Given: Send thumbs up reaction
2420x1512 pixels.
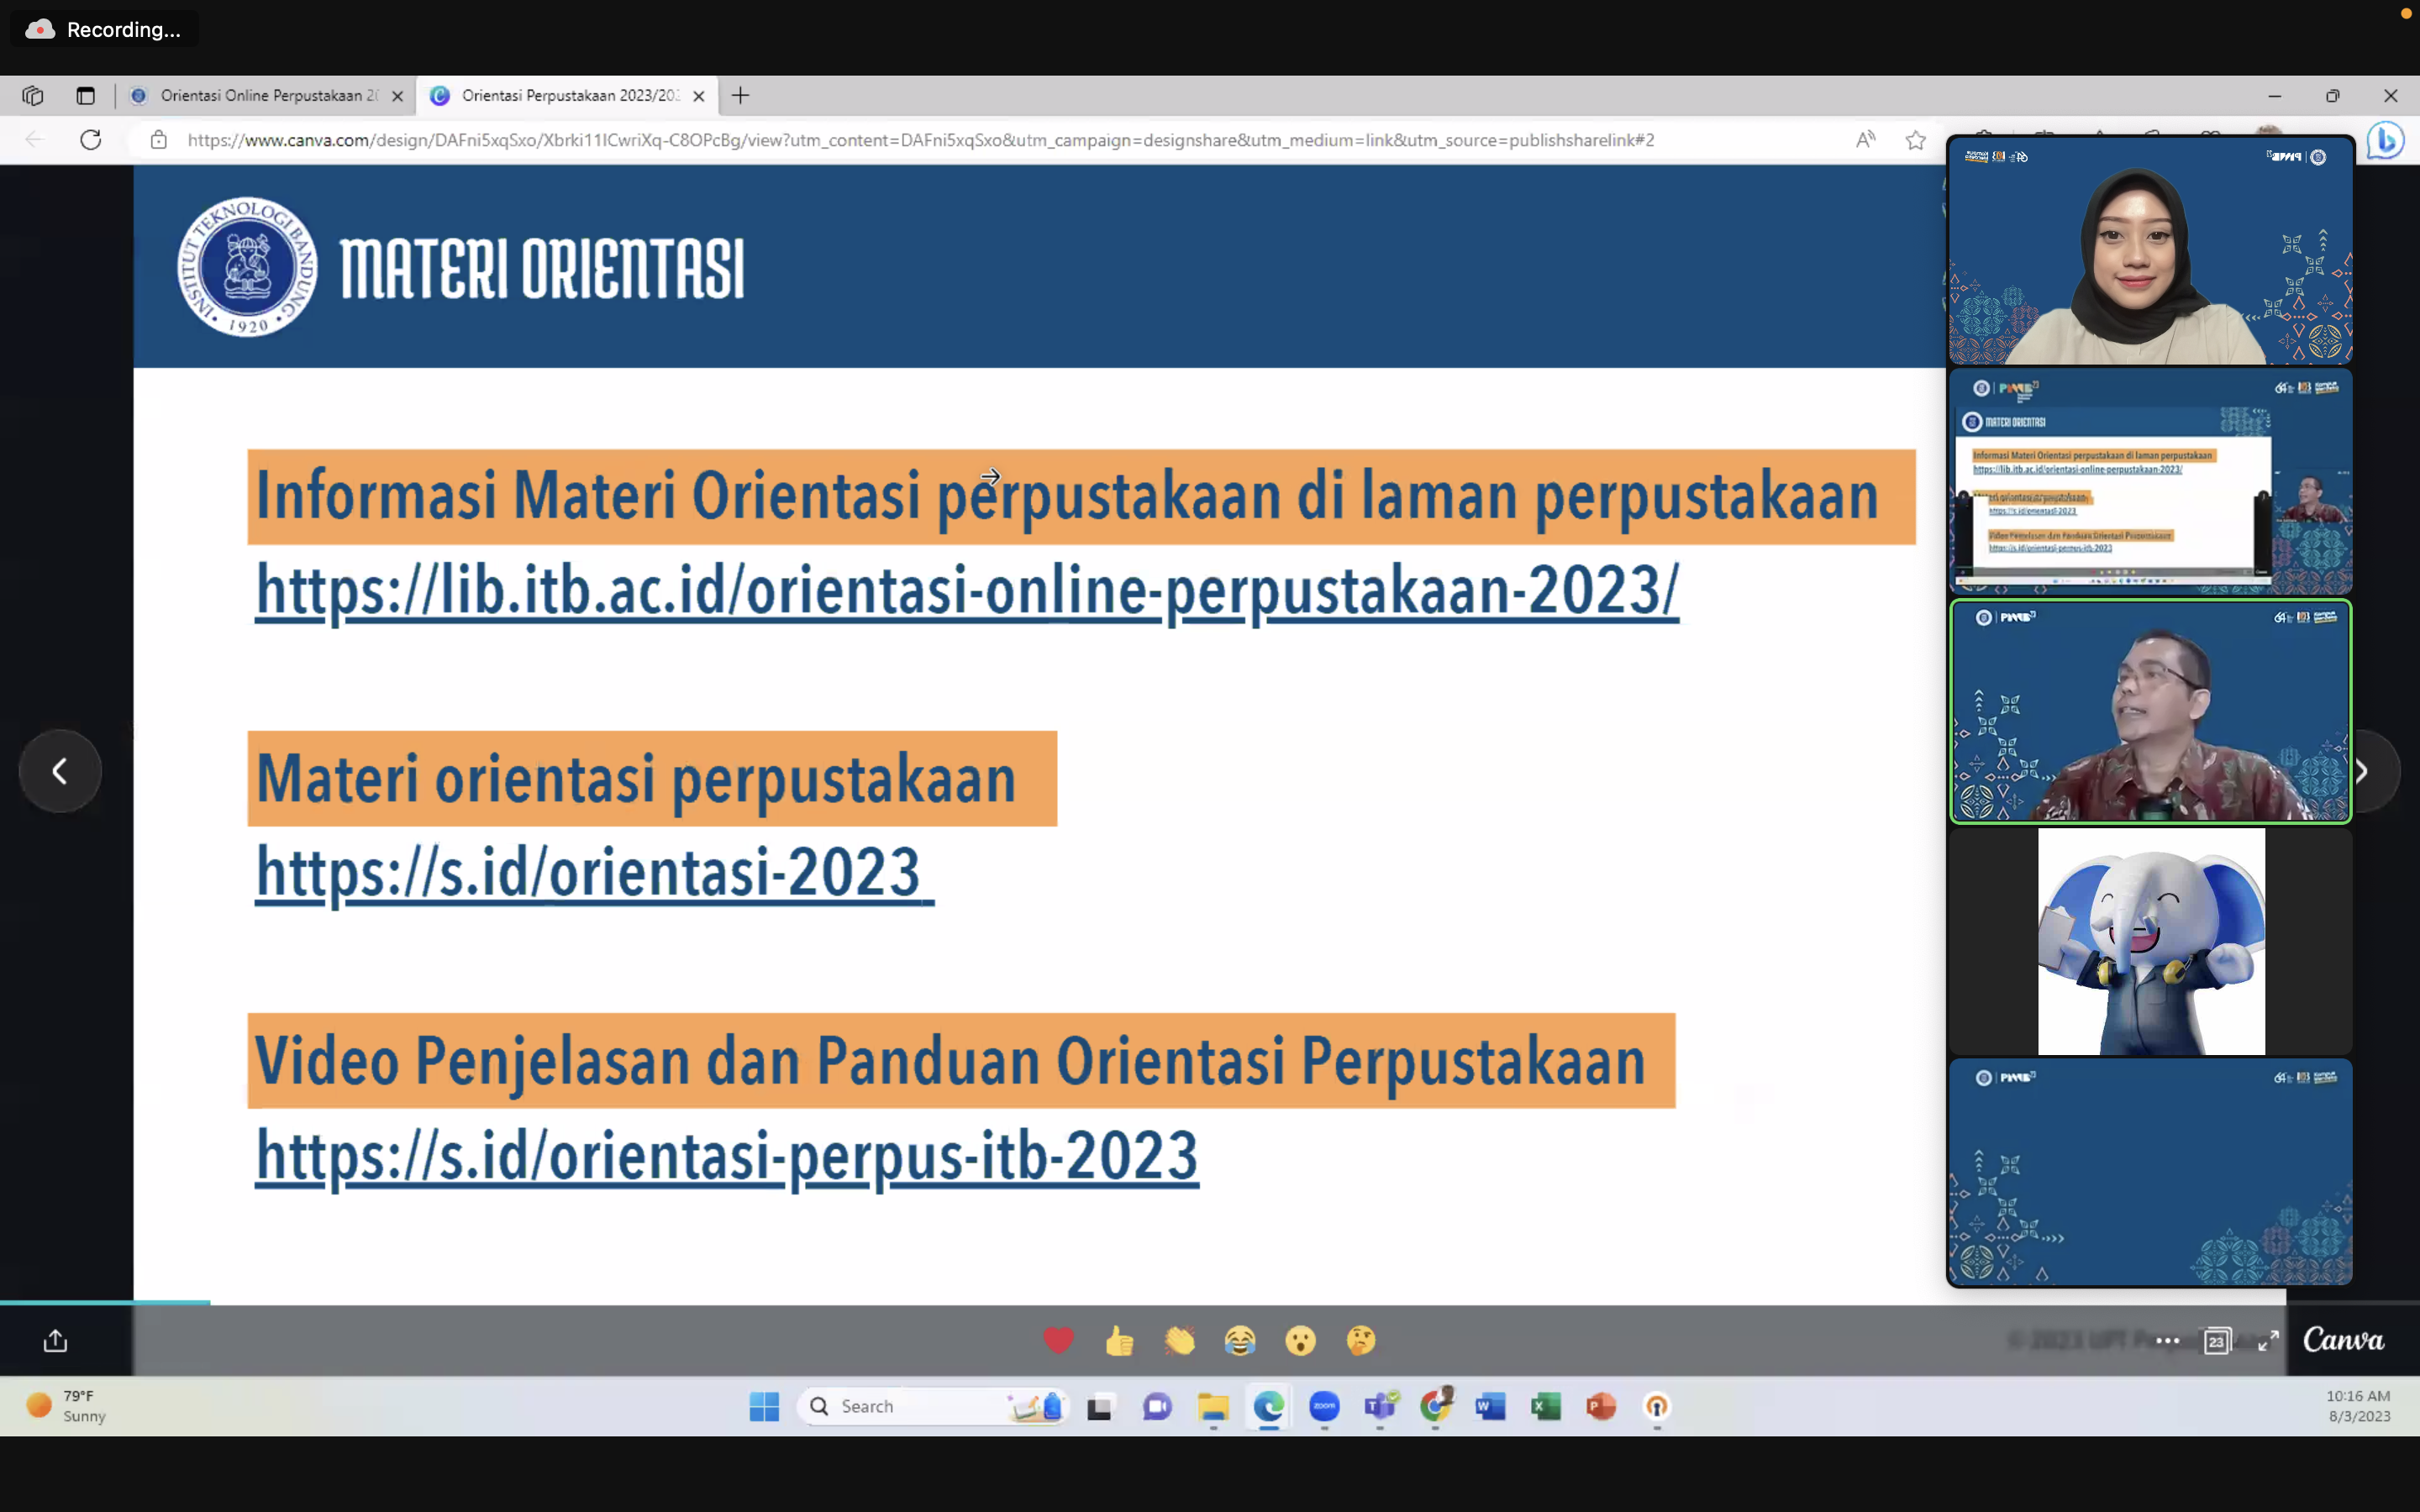Looking at the screenshot, I should click(1119, 1340).
